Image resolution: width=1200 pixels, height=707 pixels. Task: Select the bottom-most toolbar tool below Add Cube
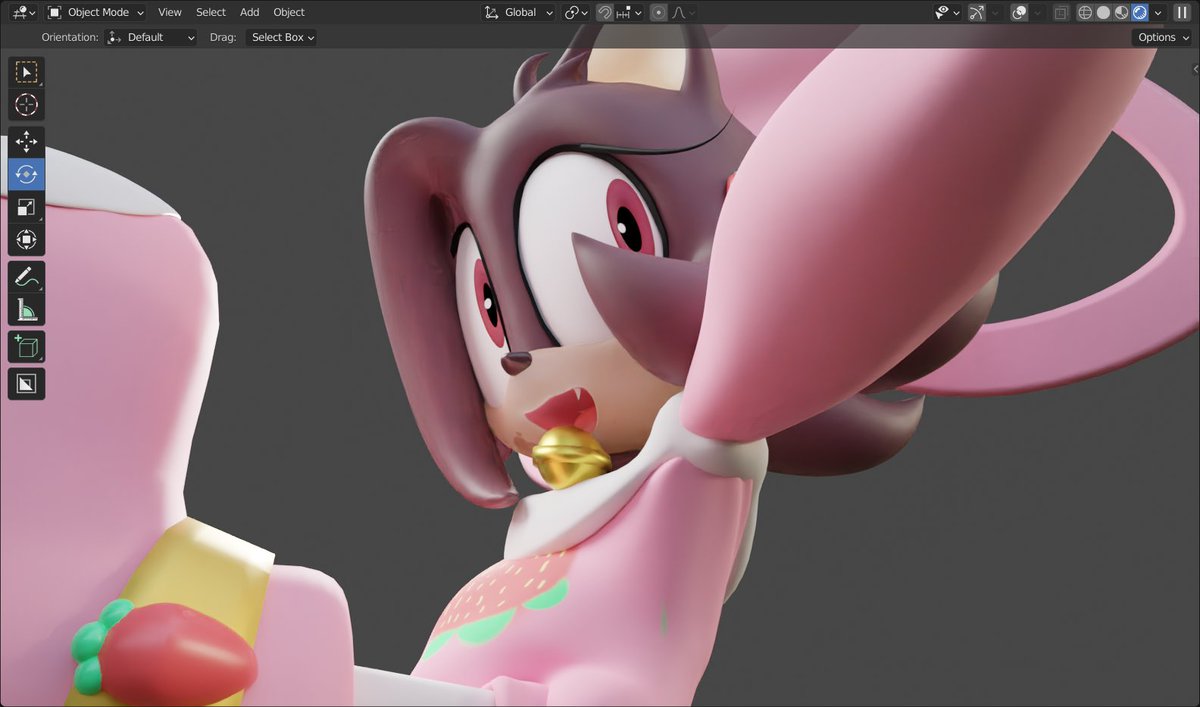26,383
